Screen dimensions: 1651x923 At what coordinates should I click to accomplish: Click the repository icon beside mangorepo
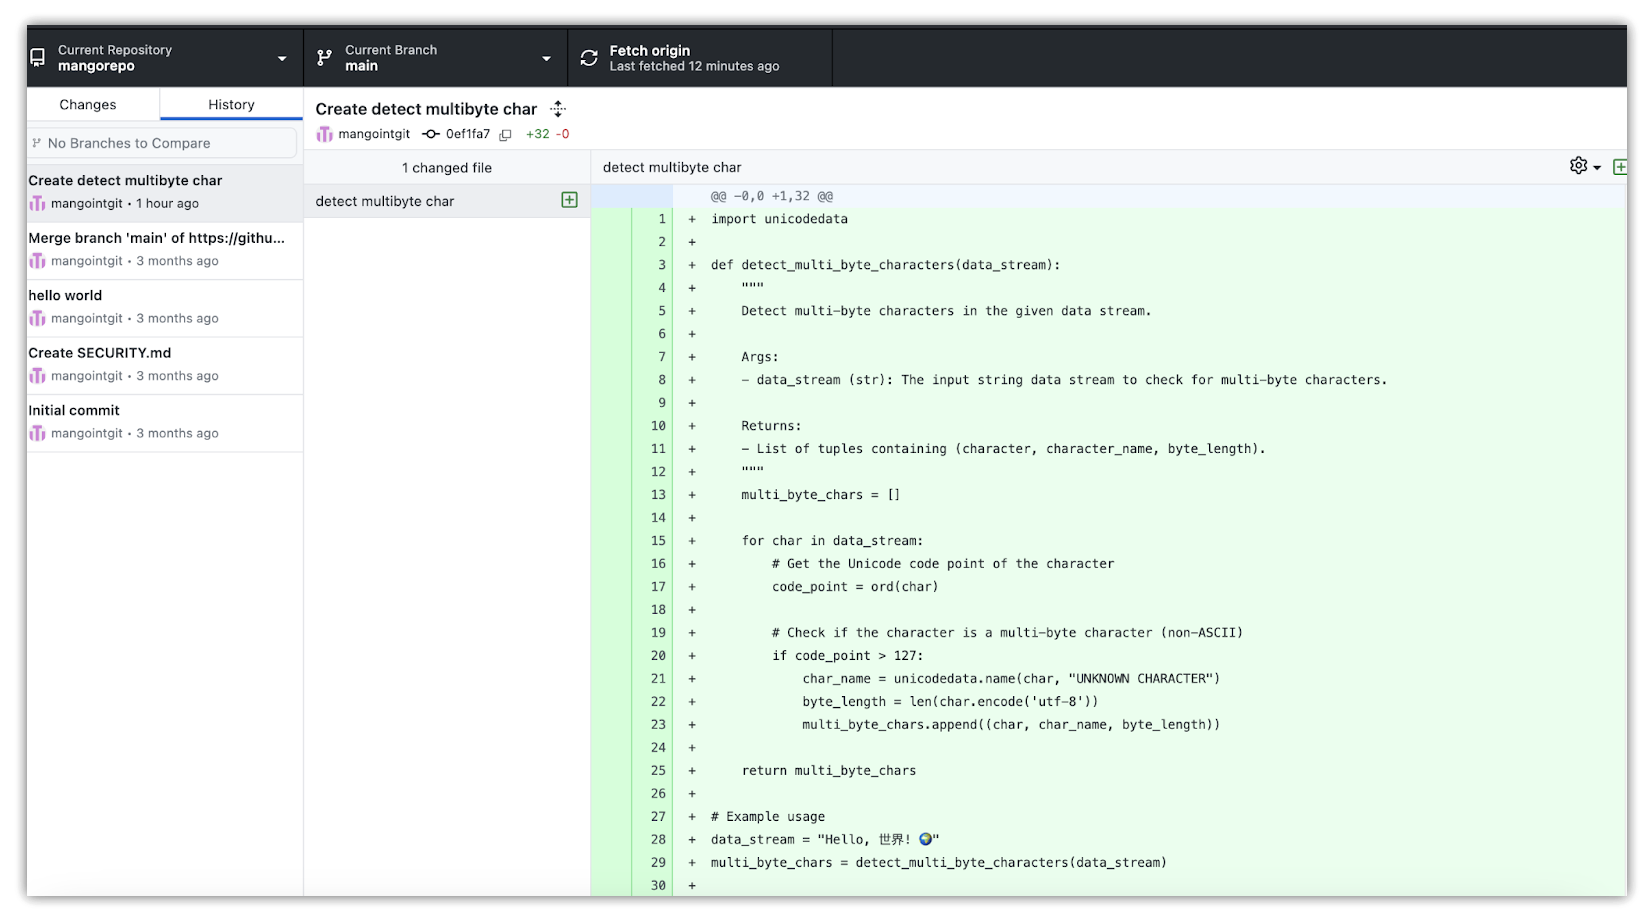click(x=38, y=58)
